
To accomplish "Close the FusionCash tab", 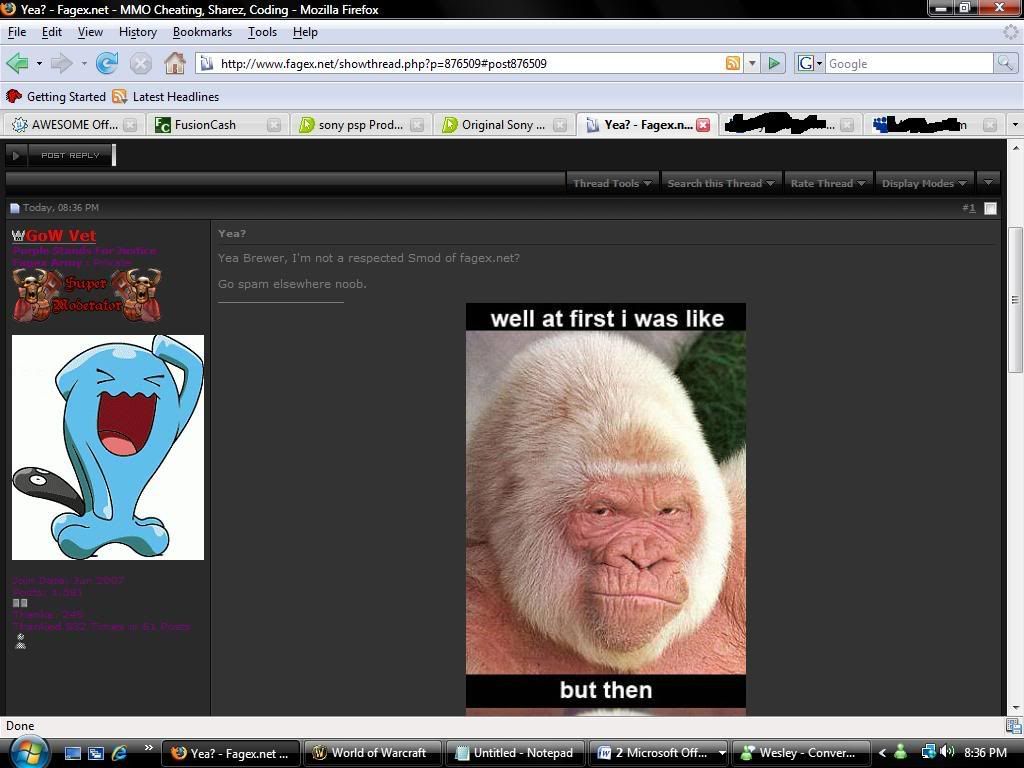I will click(x=274, y=125).
